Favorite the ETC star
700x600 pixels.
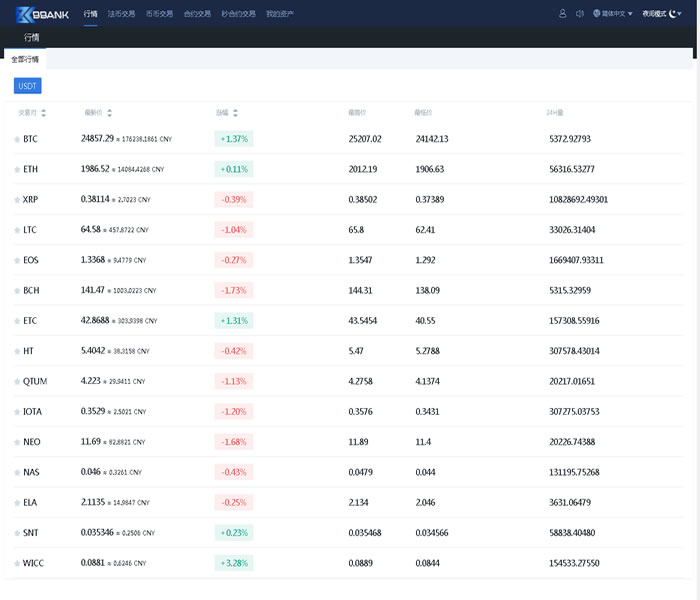point(17,321)
